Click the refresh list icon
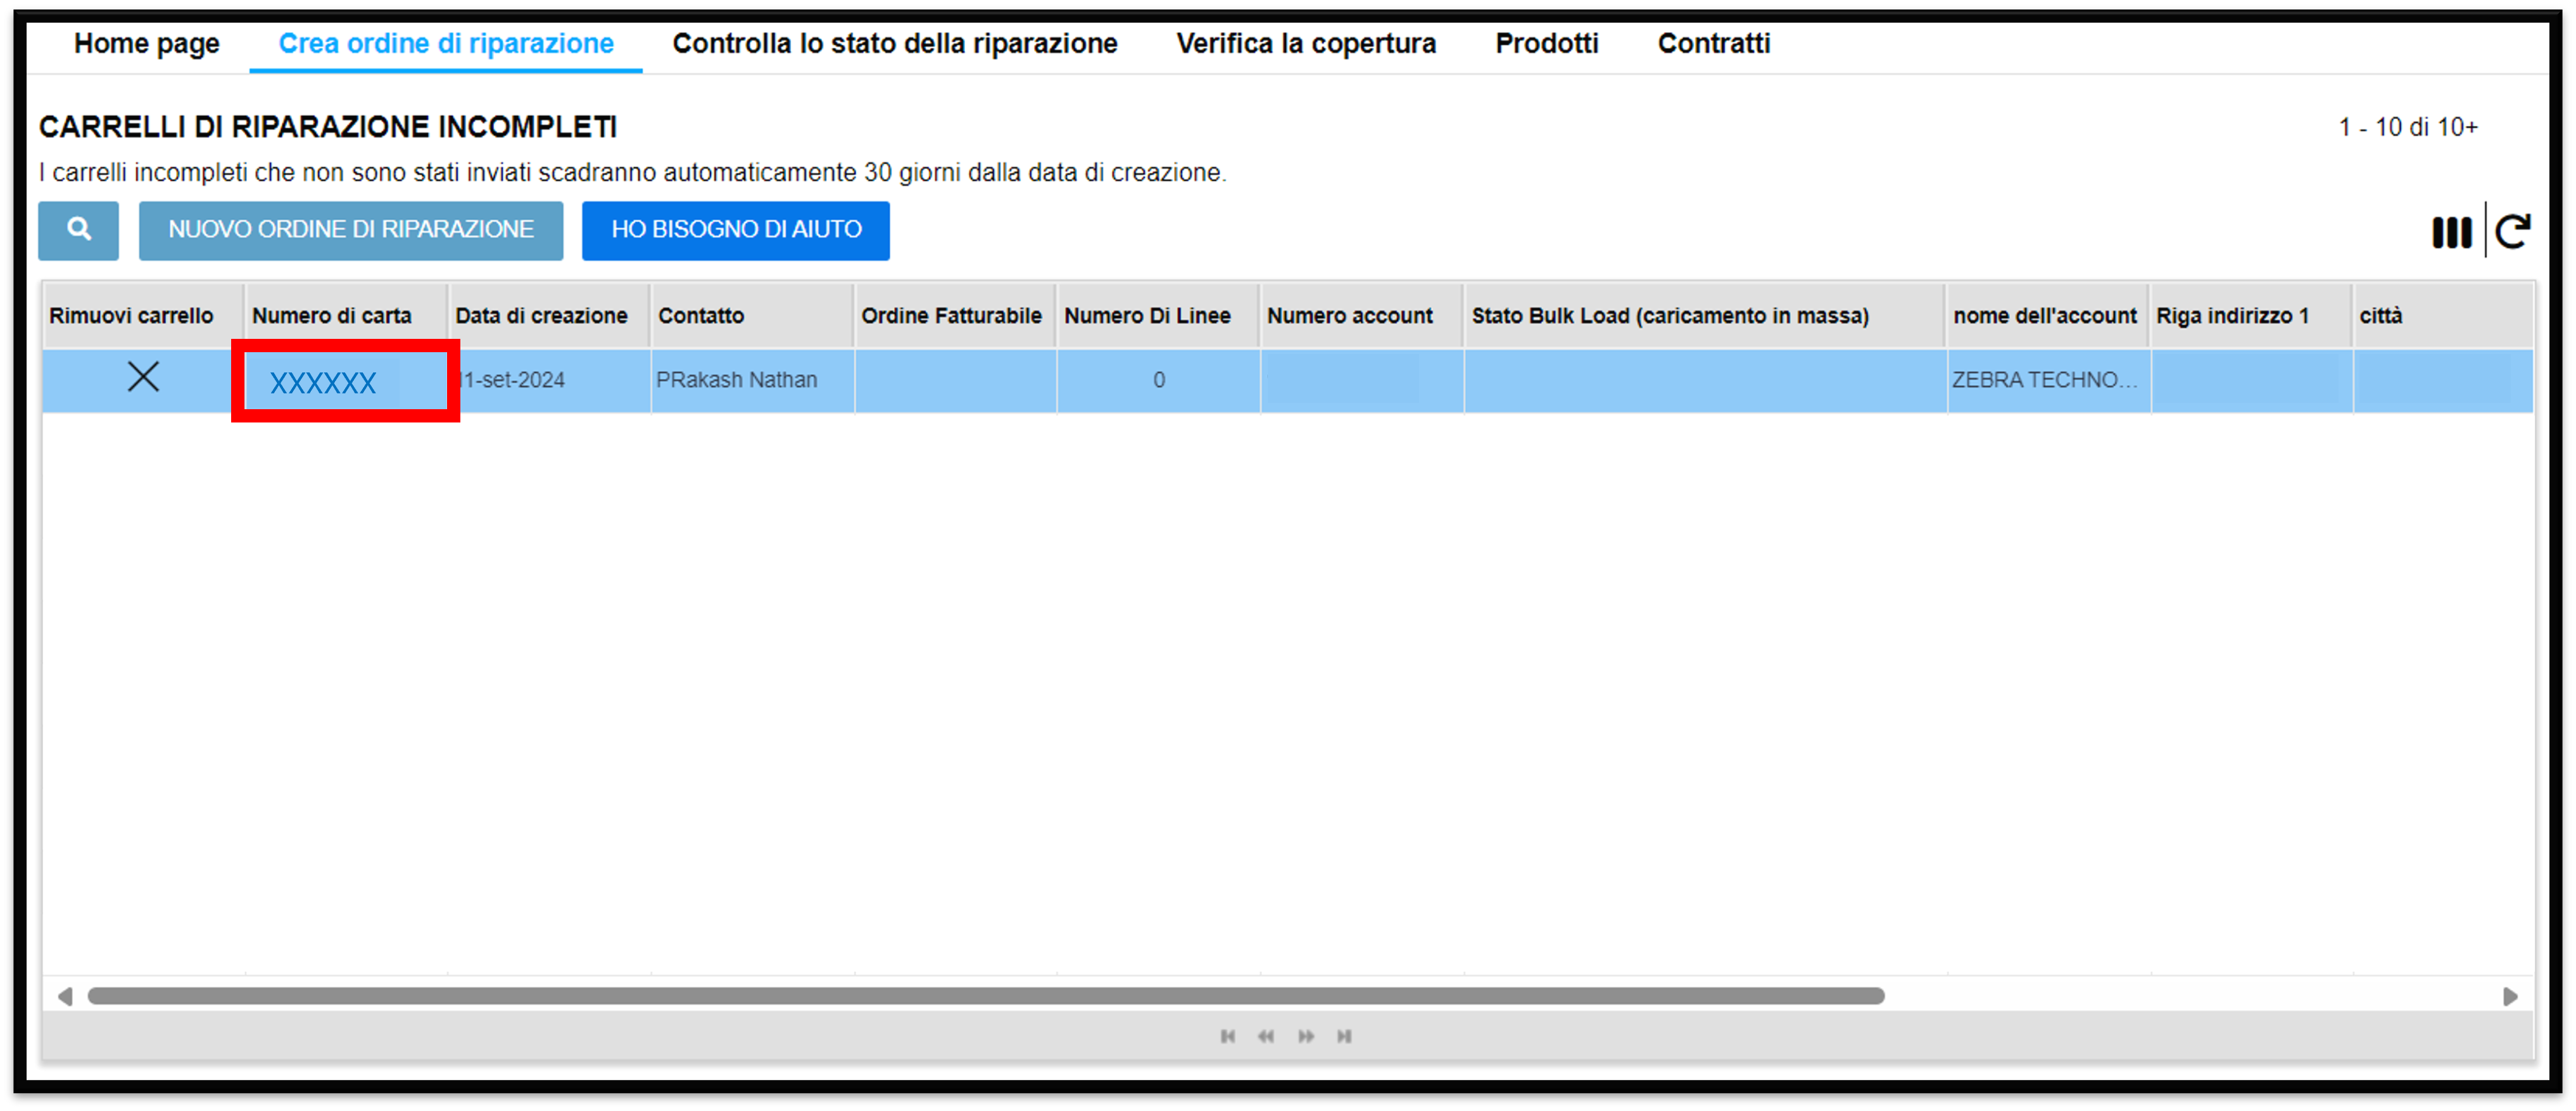This screenshot has width=2576, height=1111. tap(2514, 232)
